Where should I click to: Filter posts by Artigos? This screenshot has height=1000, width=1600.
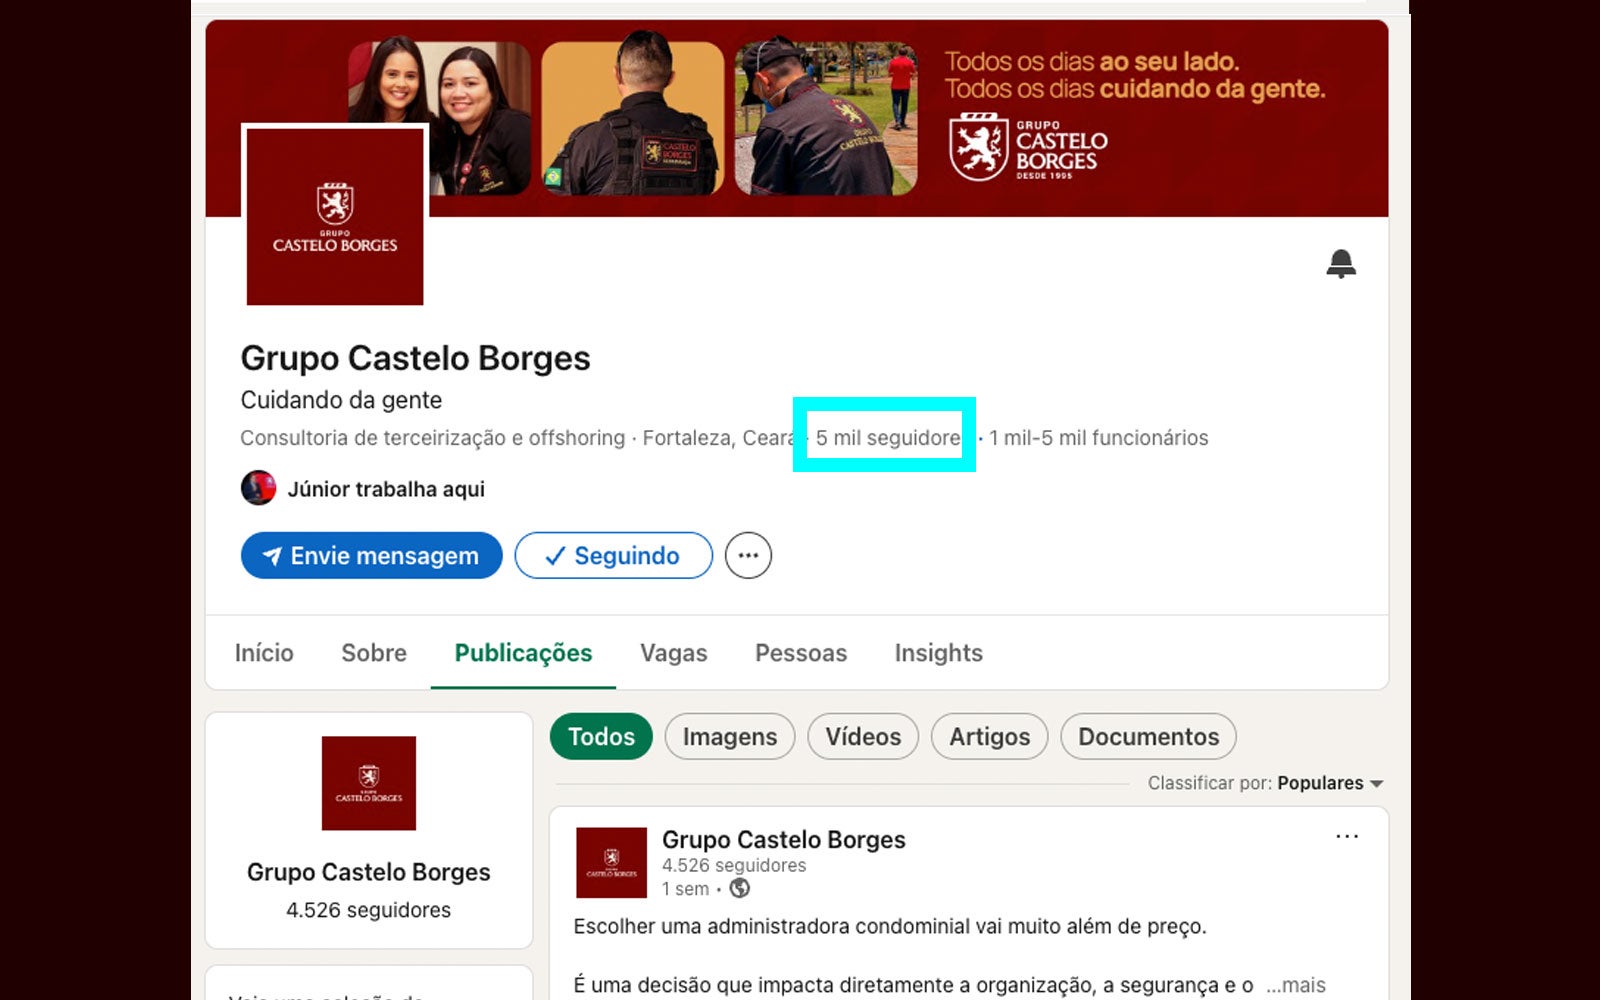[989, 737]
